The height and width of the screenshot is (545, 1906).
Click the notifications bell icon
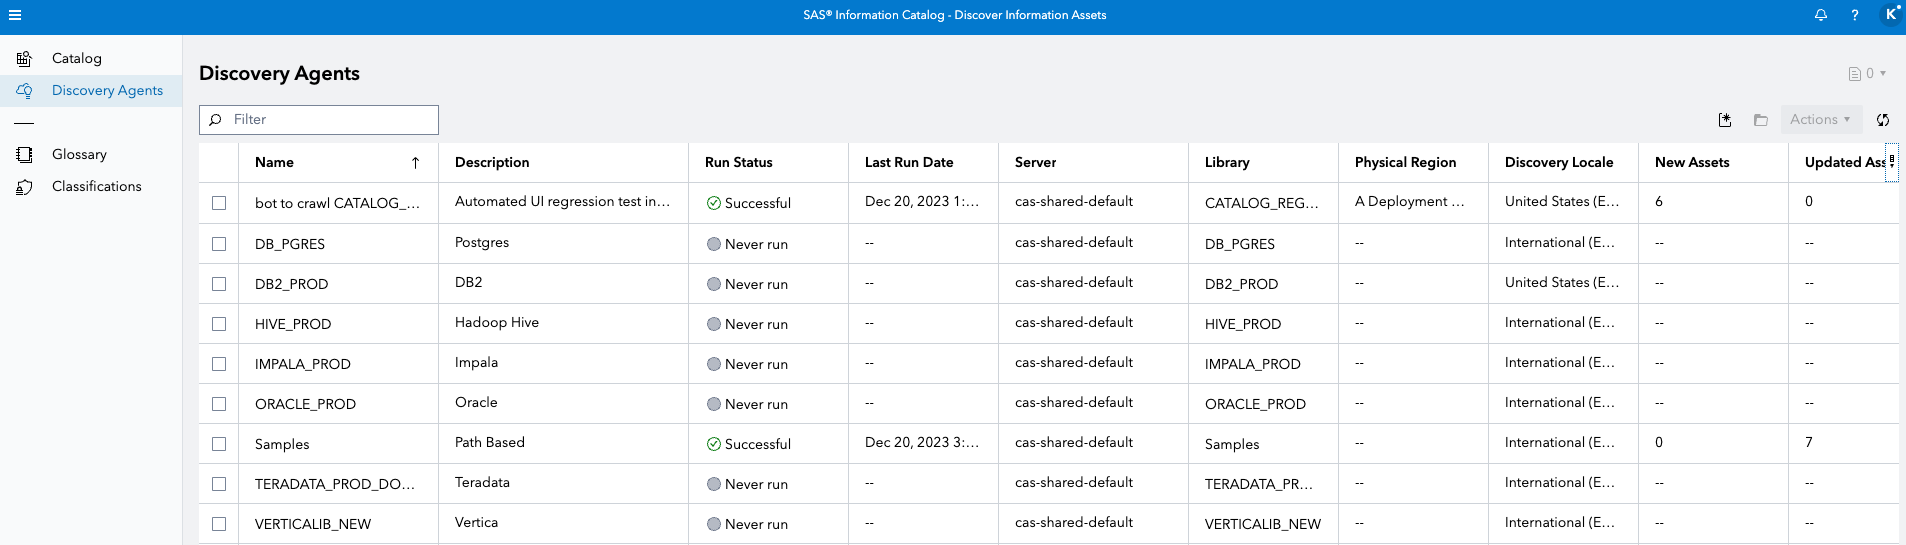pyautogui.click(x=1821, y=15)
